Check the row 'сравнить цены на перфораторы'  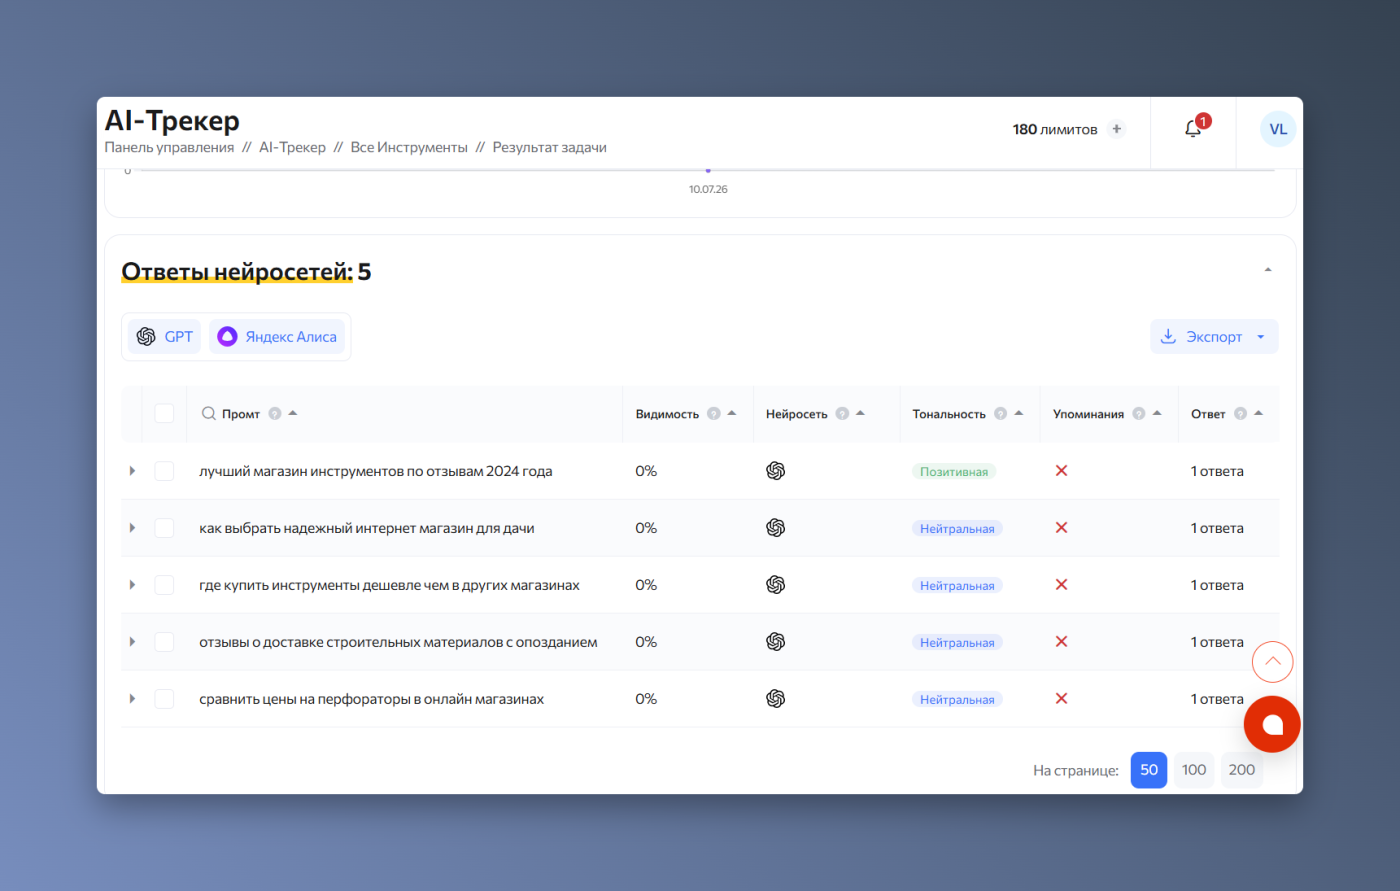tap(164, 699)
